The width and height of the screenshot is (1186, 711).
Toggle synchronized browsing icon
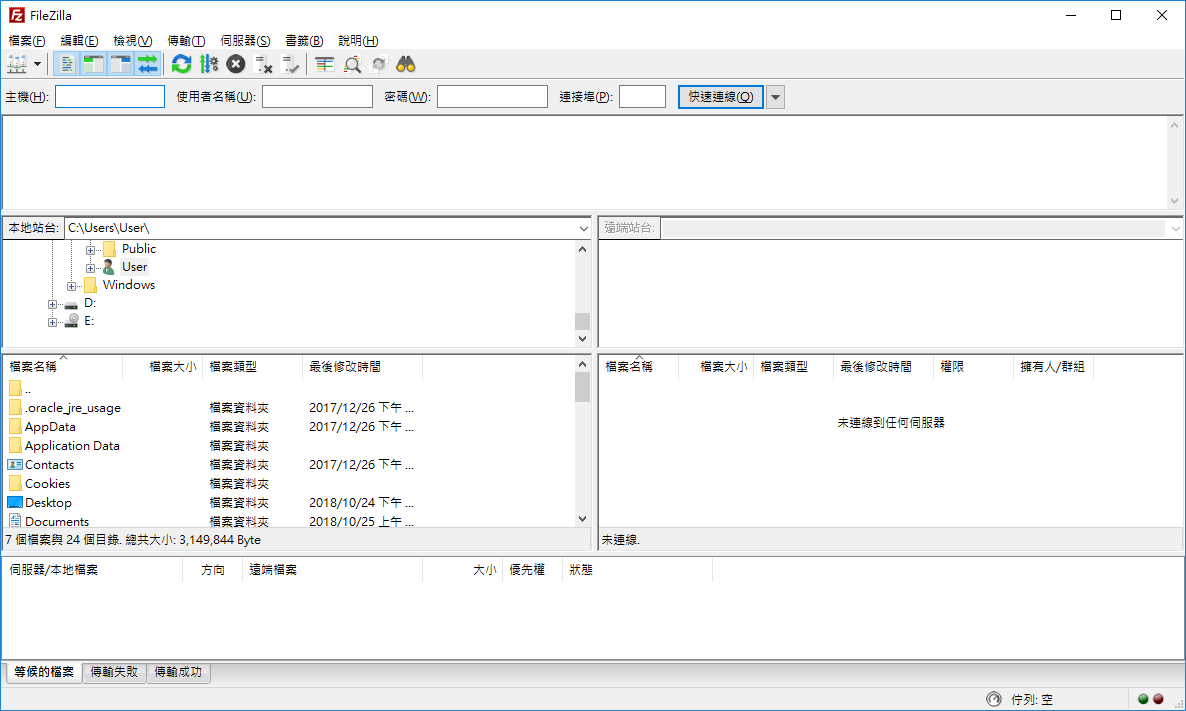[379, 64]
